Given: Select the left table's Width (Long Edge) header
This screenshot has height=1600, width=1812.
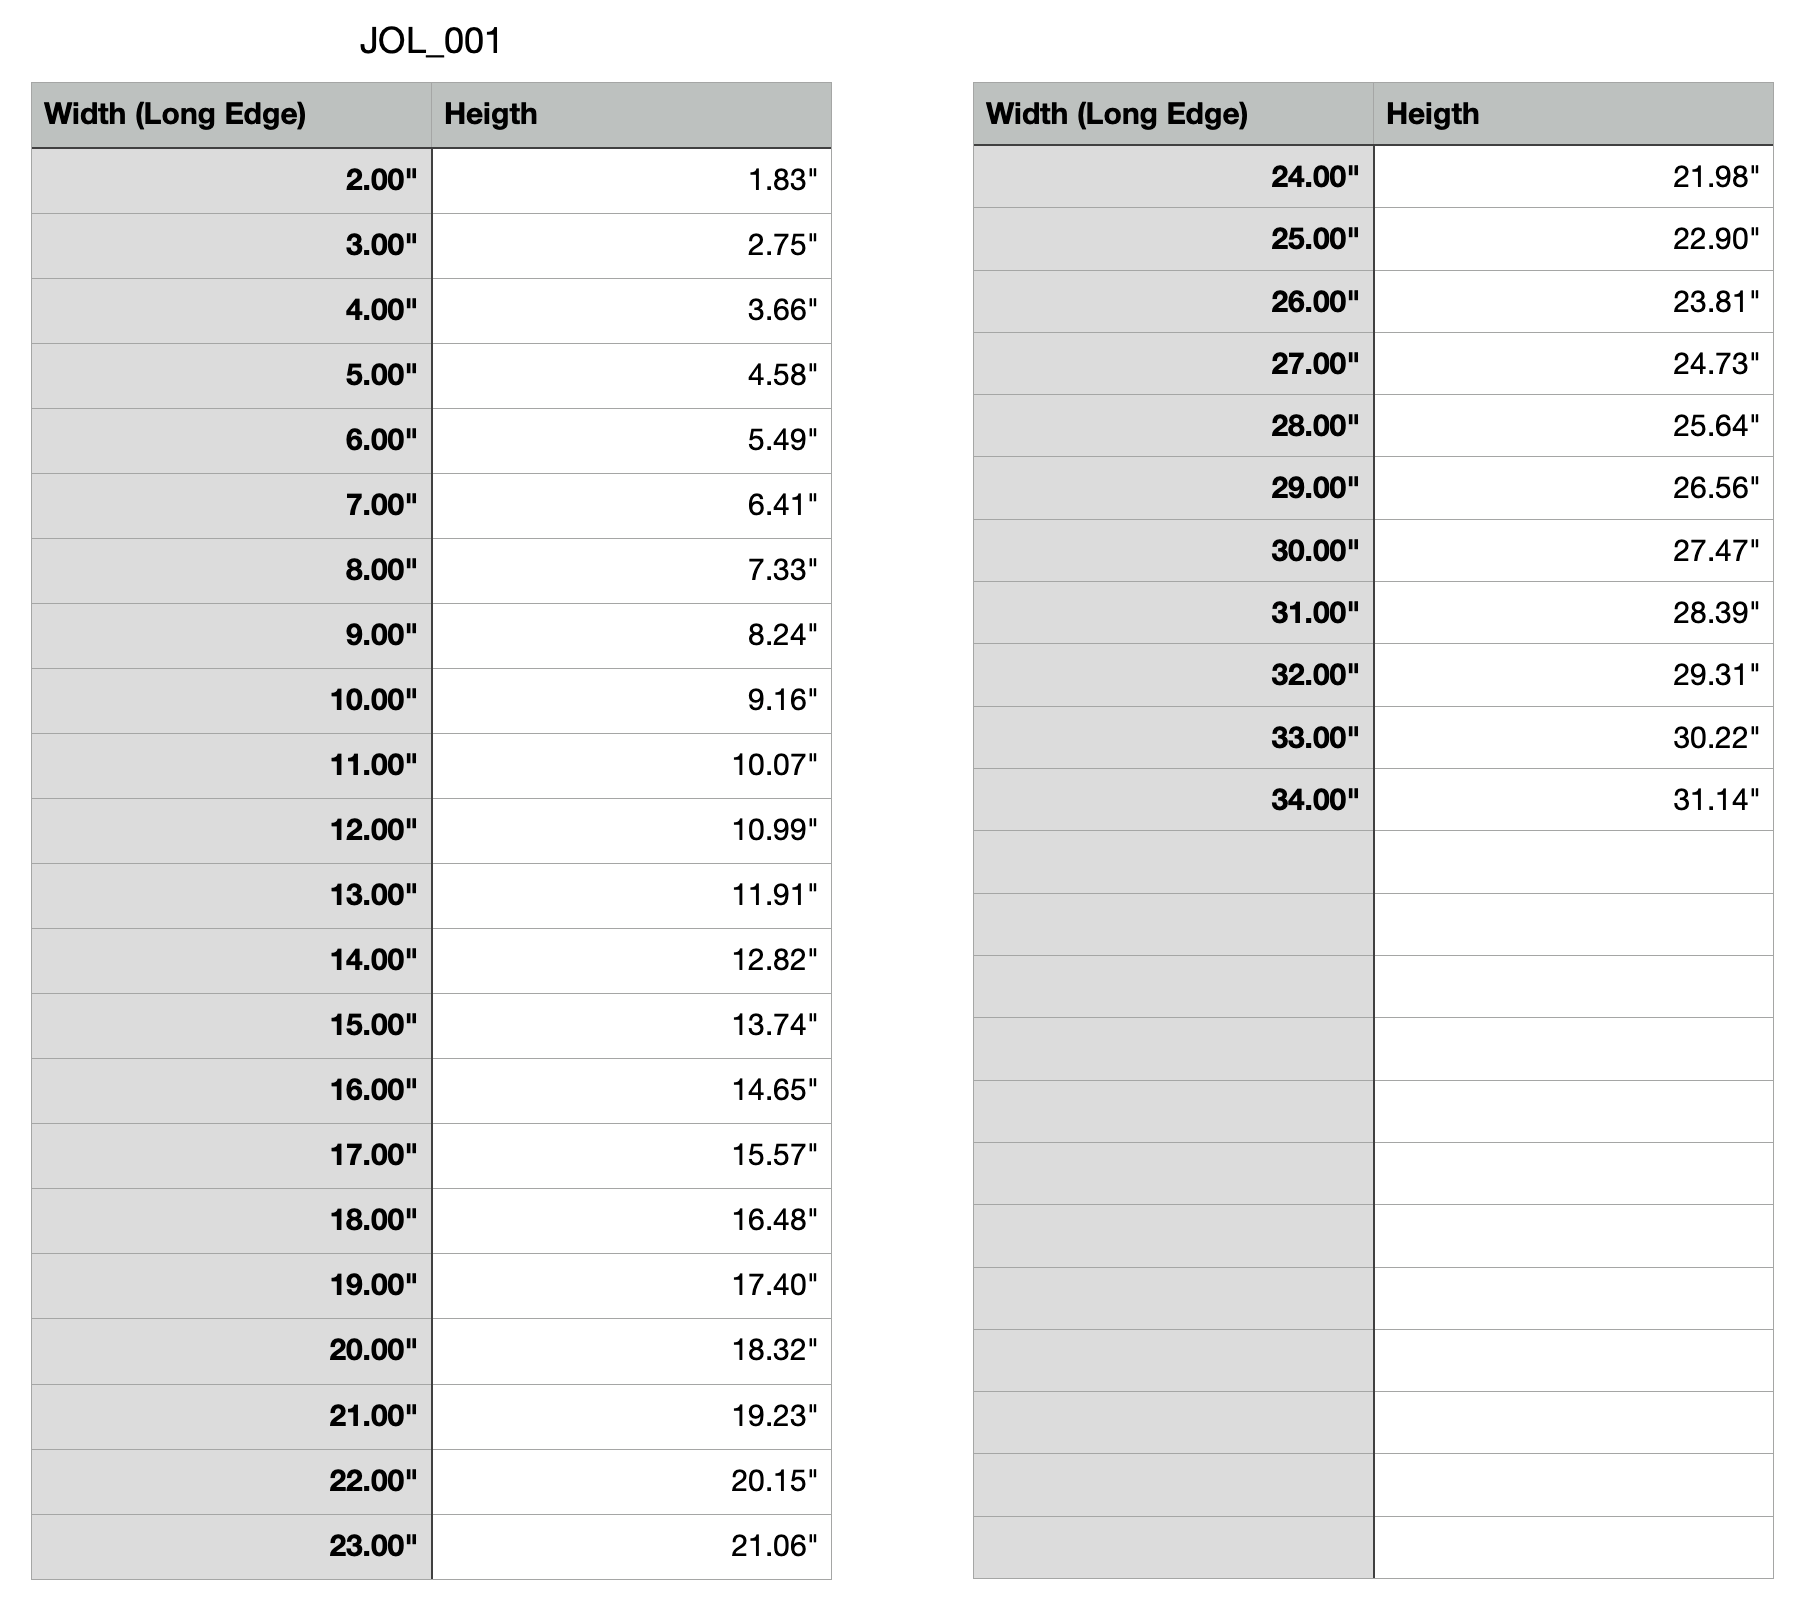Looking at the screenshot, I should click(175, 114).
